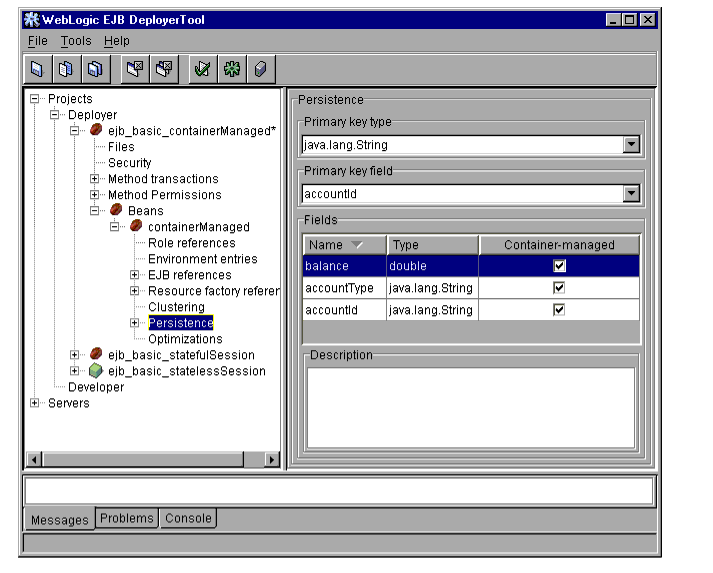The width and height of the screenshot is (713, 573).
Task: Open the Tools menu
Action: click(76, 41)
